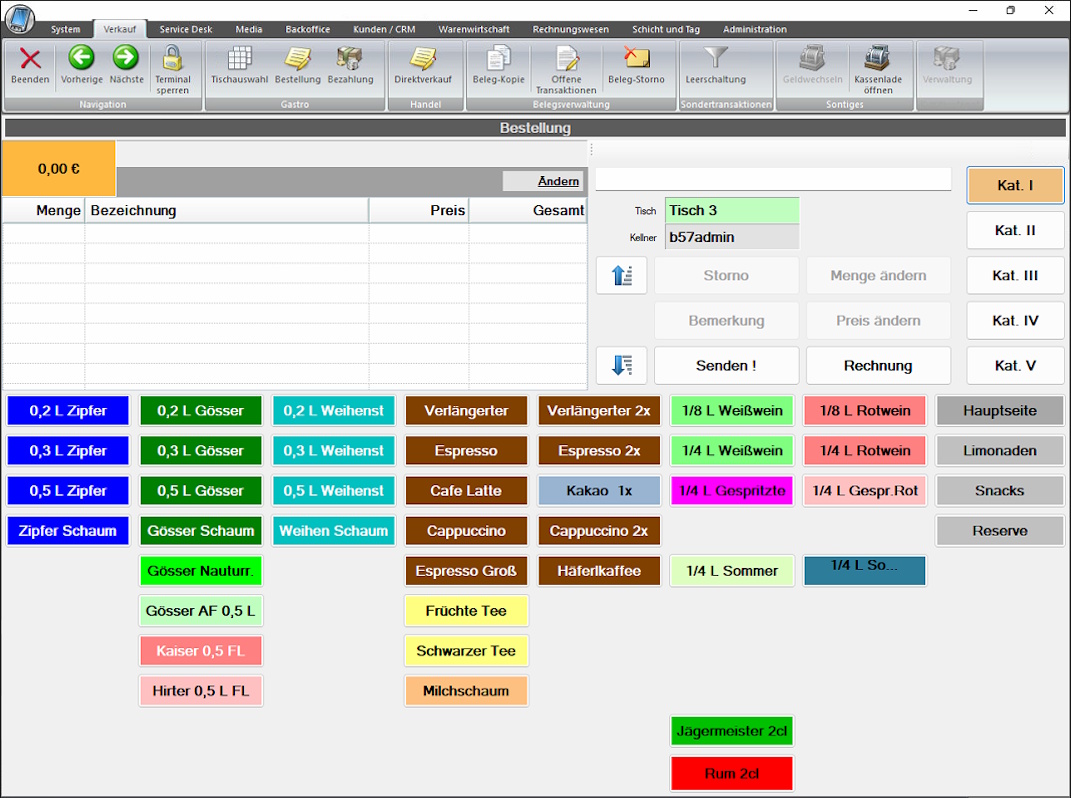Screen dimensions: 1071x798
Task: Move selection down with the down-arrow button
Action: 621,366
